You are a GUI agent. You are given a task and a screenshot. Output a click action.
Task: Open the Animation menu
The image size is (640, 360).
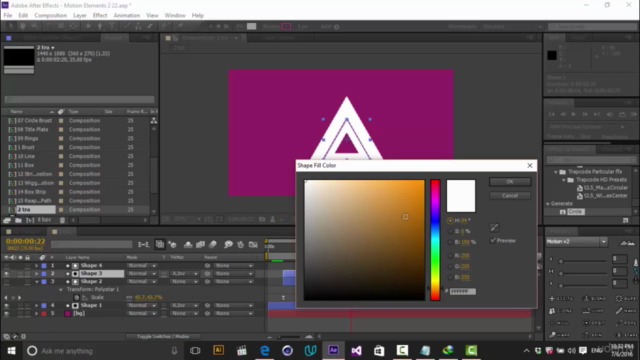click(127, 16)
